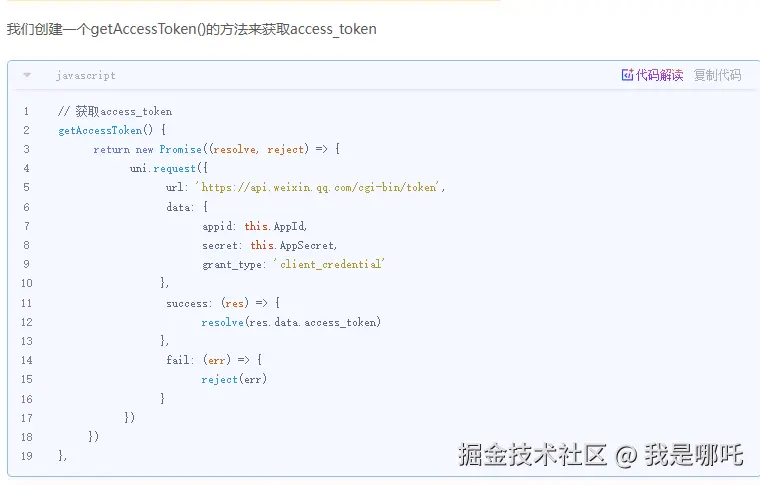Select line number 5 in the gutter
Viewport: 760px width, 485px height.
tap(26, 187)
